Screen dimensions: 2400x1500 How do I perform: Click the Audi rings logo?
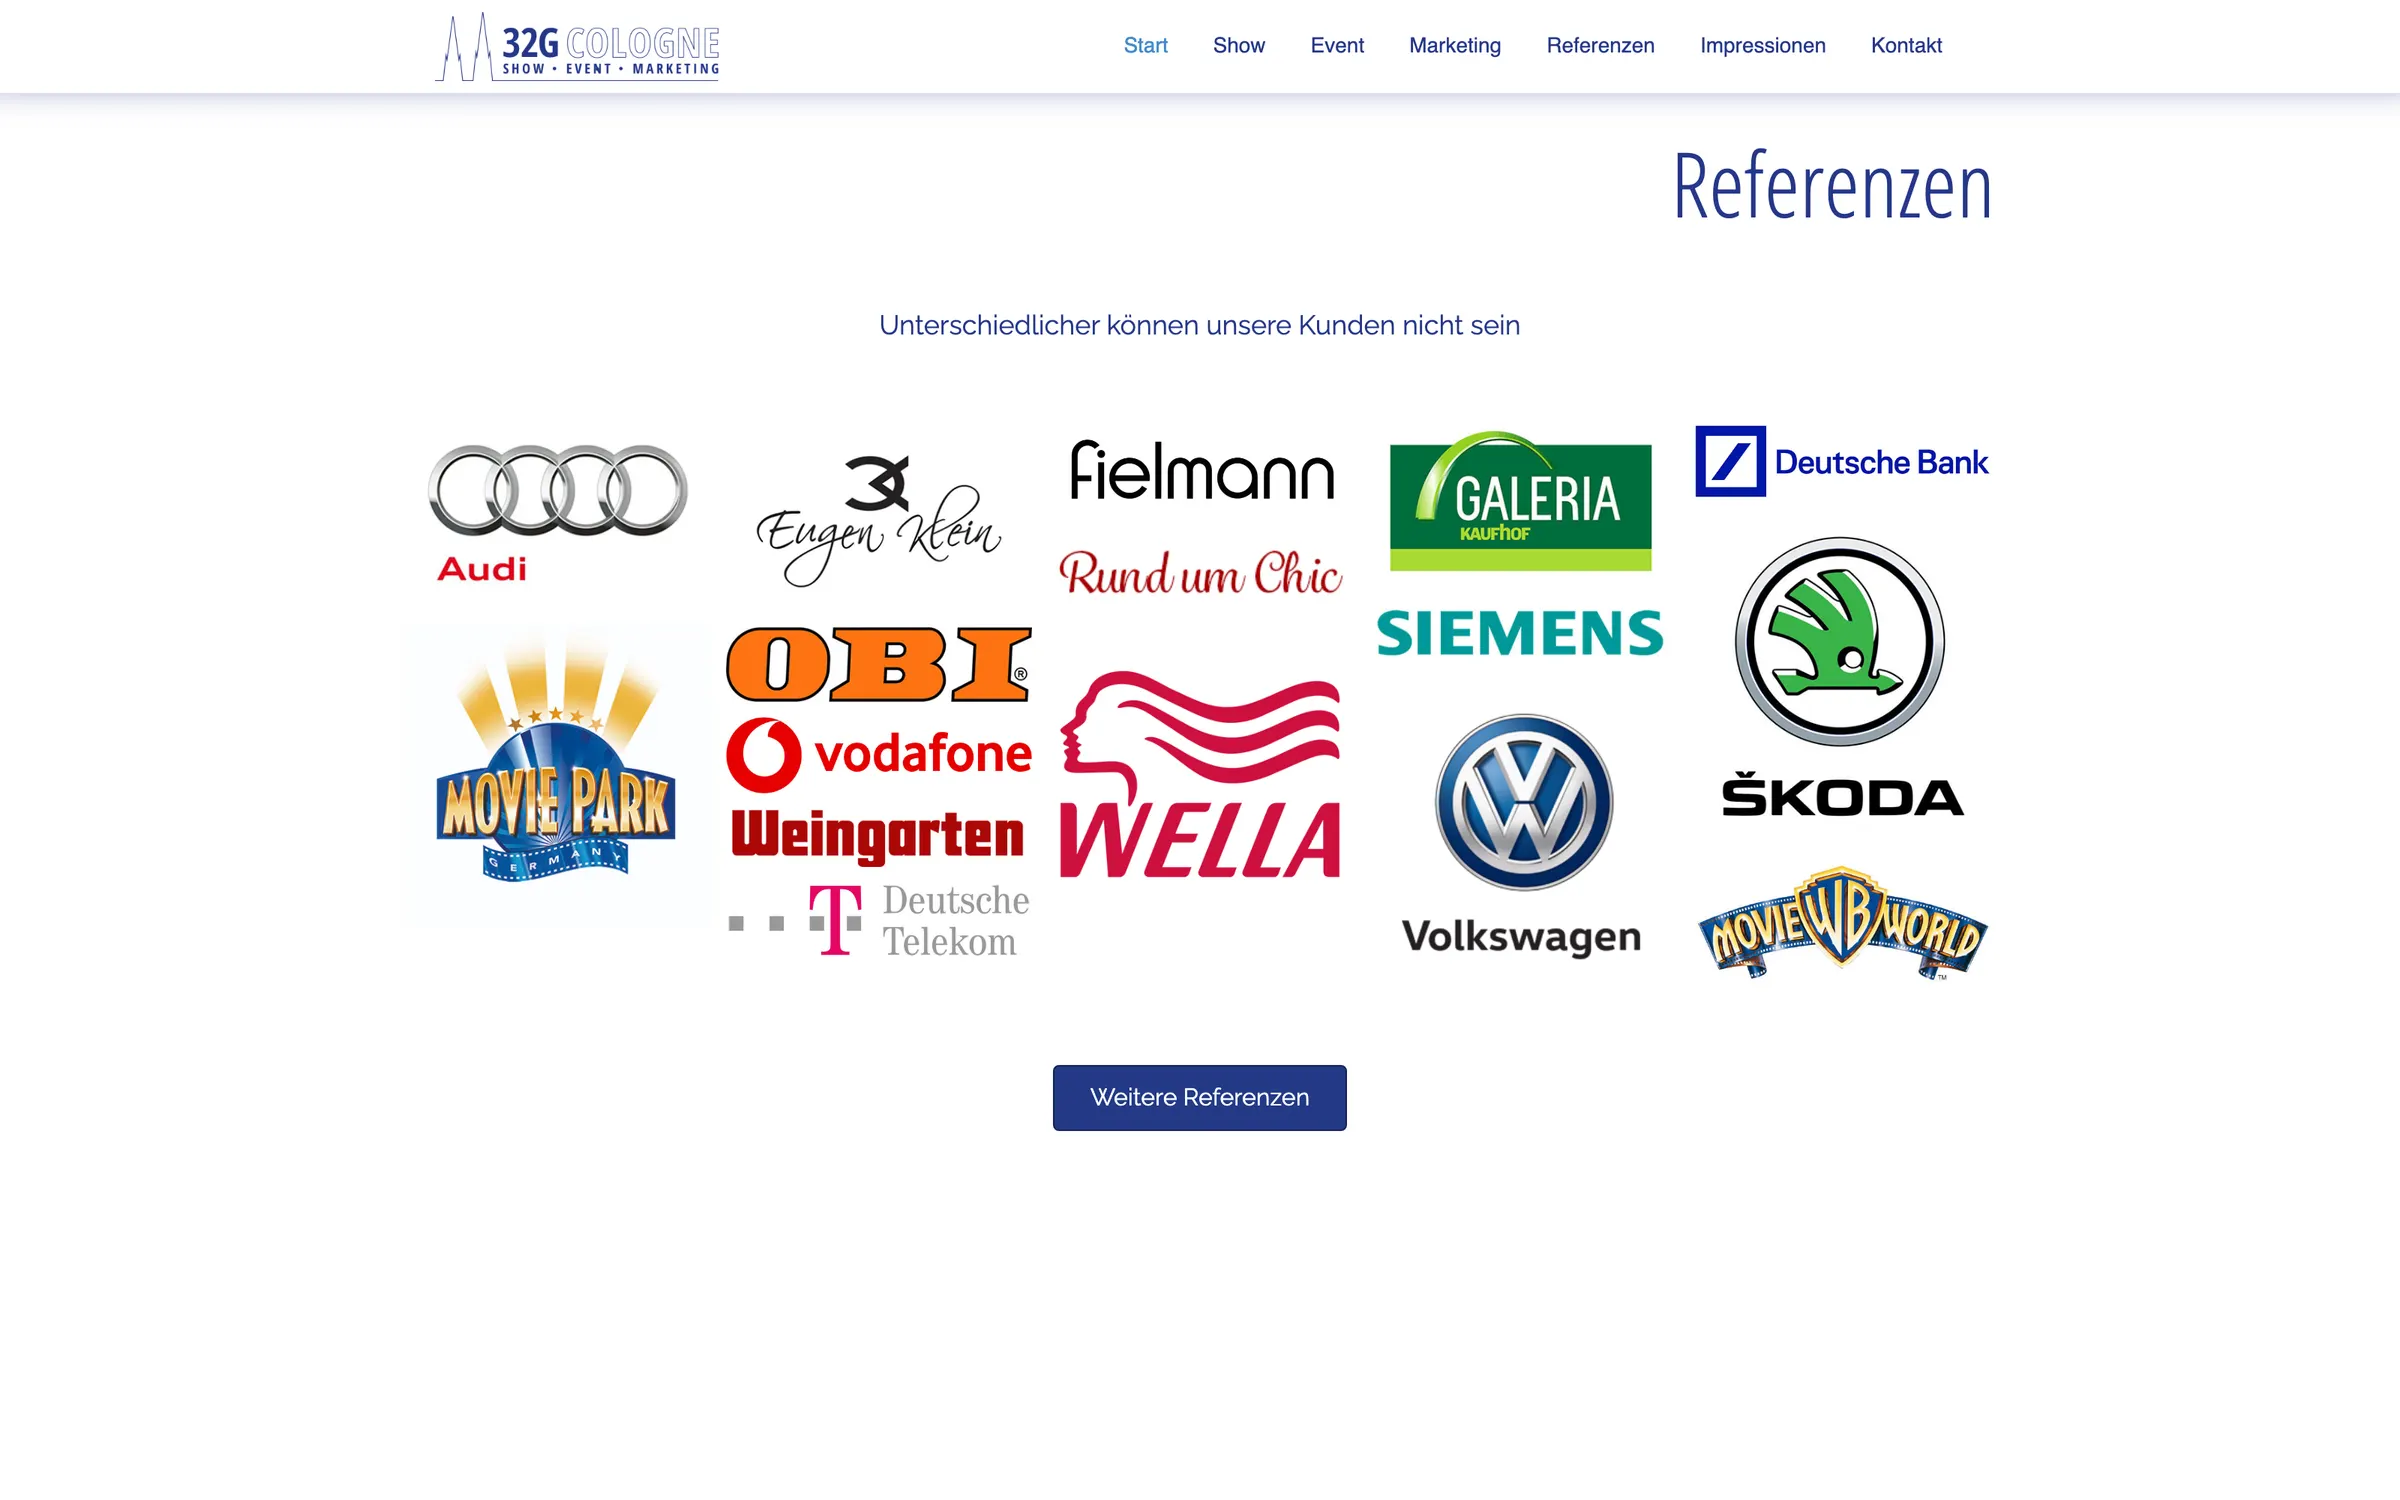(x=557, y=512)
